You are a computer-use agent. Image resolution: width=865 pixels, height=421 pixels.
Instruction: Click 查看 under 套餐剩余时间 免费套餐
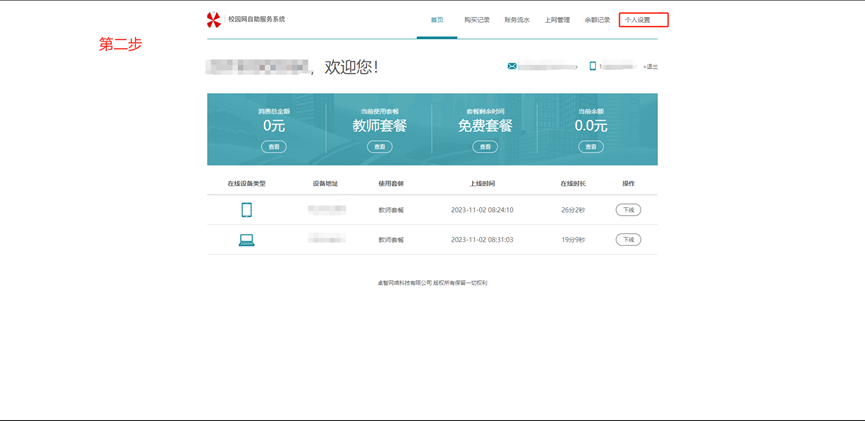[x=485, y=147]
